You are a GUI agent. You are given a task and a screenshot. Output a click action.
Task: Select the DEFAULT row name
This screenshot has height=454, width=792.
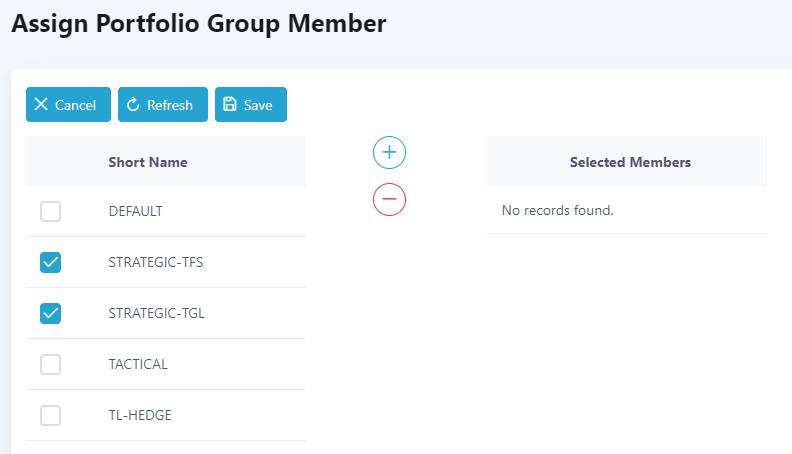click(x=136, y=211)
